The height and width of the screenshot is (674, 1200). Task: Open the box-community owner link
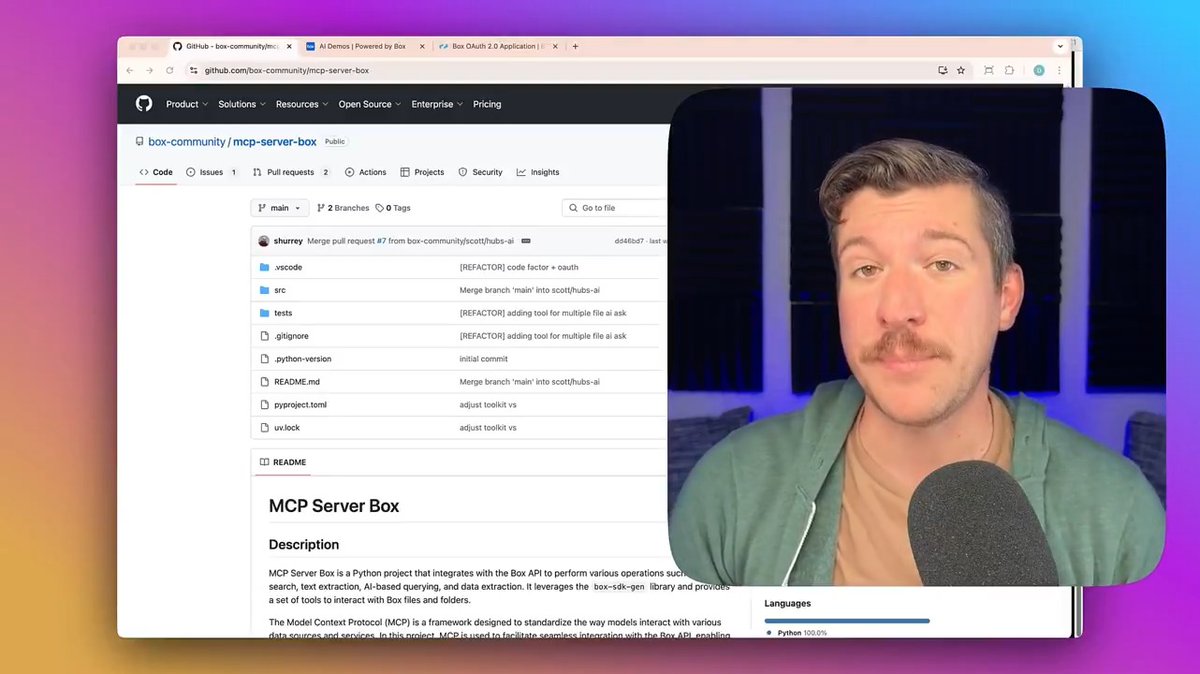click(187, 142)
